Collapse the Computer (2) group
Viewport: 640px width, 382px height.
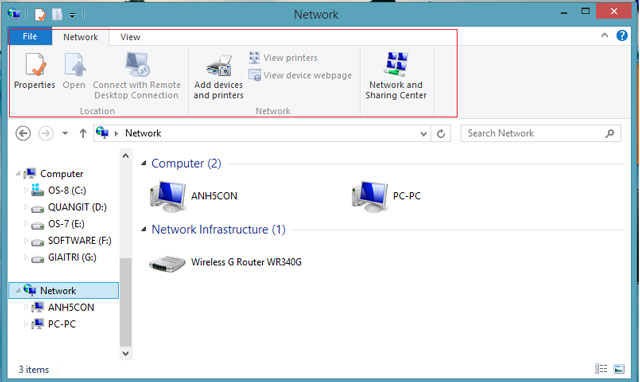pos(144,163)
